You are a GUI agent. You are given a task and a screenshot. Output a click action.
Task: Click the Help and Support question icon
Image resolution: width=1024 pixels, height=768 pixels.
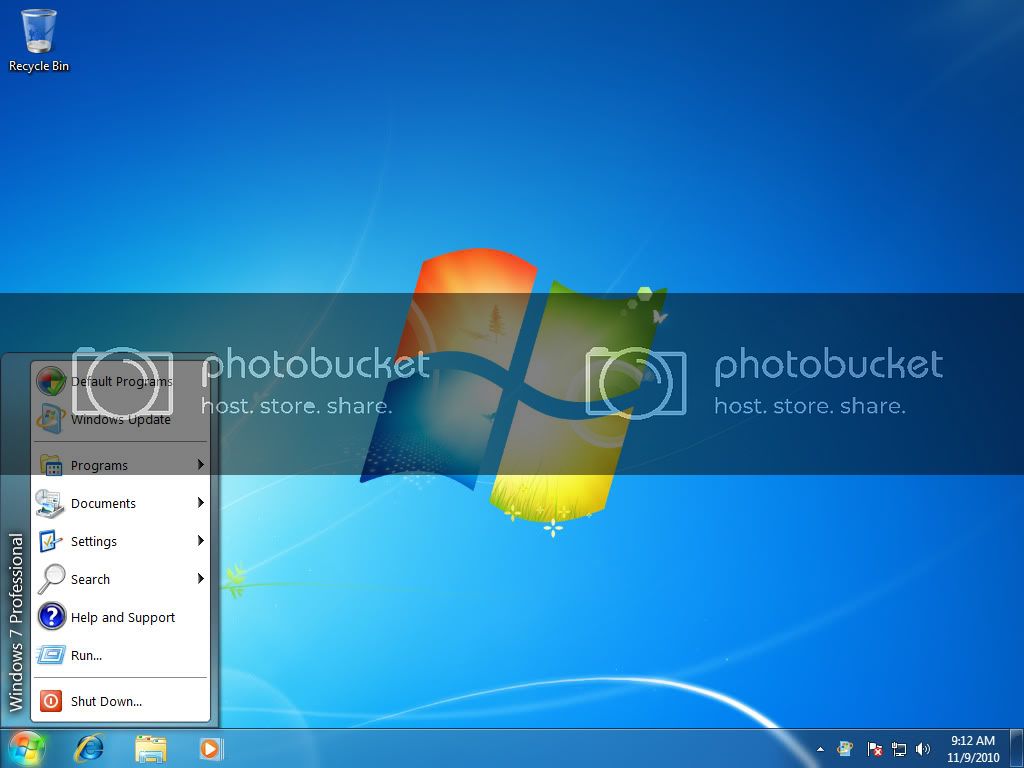tap(51, 616)
